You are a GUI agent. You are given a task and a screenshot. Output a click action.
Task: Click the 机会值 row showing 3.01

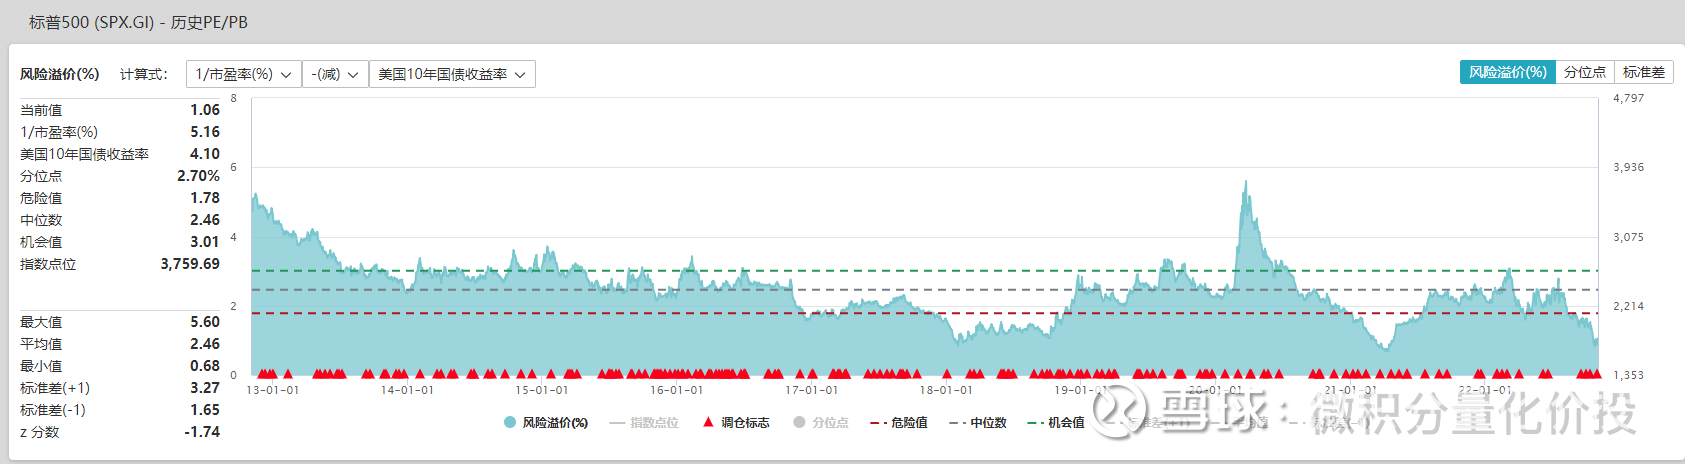click(x=120, y=242)
